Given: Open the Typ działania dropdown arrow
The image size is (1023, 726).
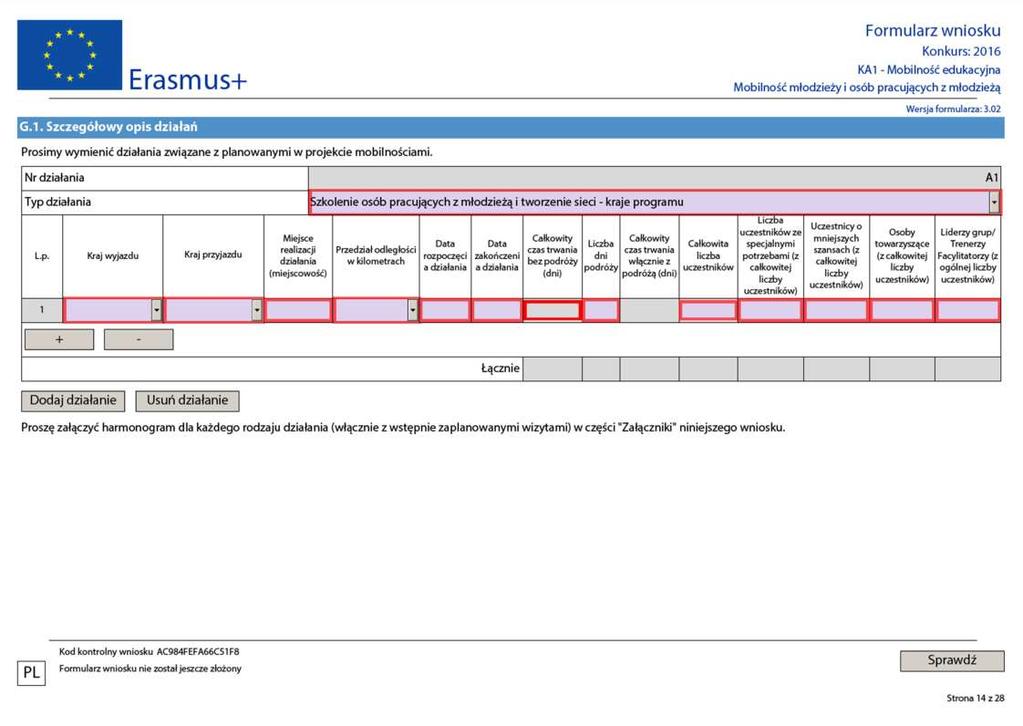Looking at the screenshot, I should coord(993,202).
